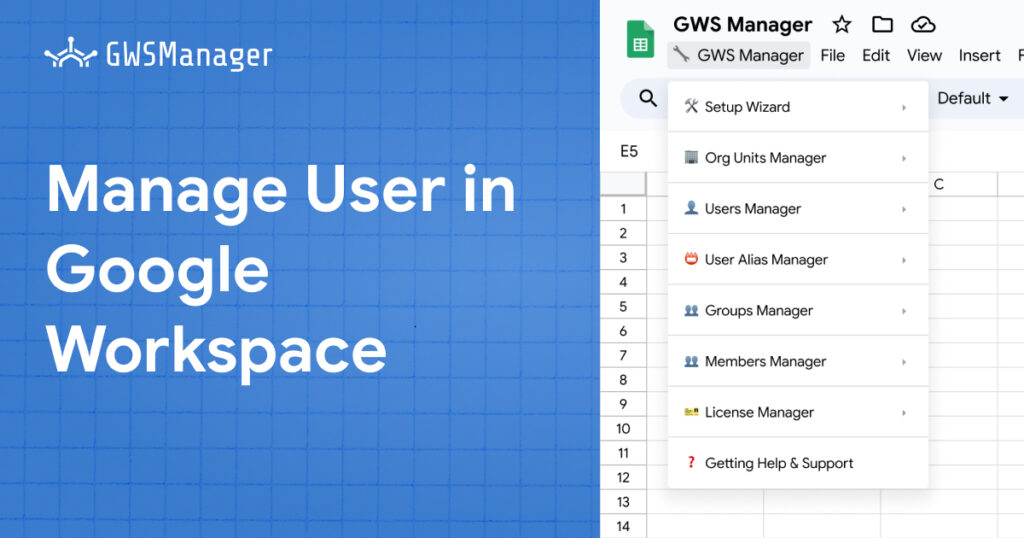Open the View menu
This screenshot has height=538, width=1024.
pos(924,56)
